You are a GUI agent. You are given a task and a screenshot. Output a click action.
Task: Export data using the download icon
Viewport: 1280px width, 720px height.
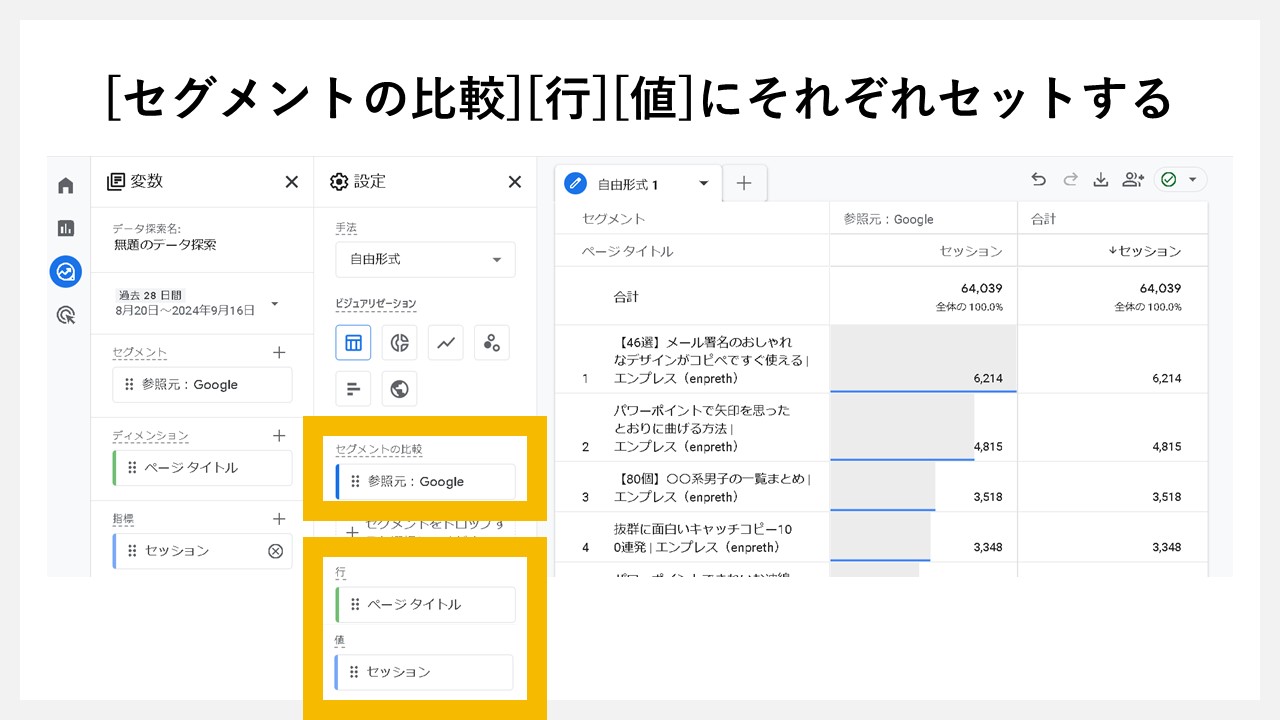1101,179
